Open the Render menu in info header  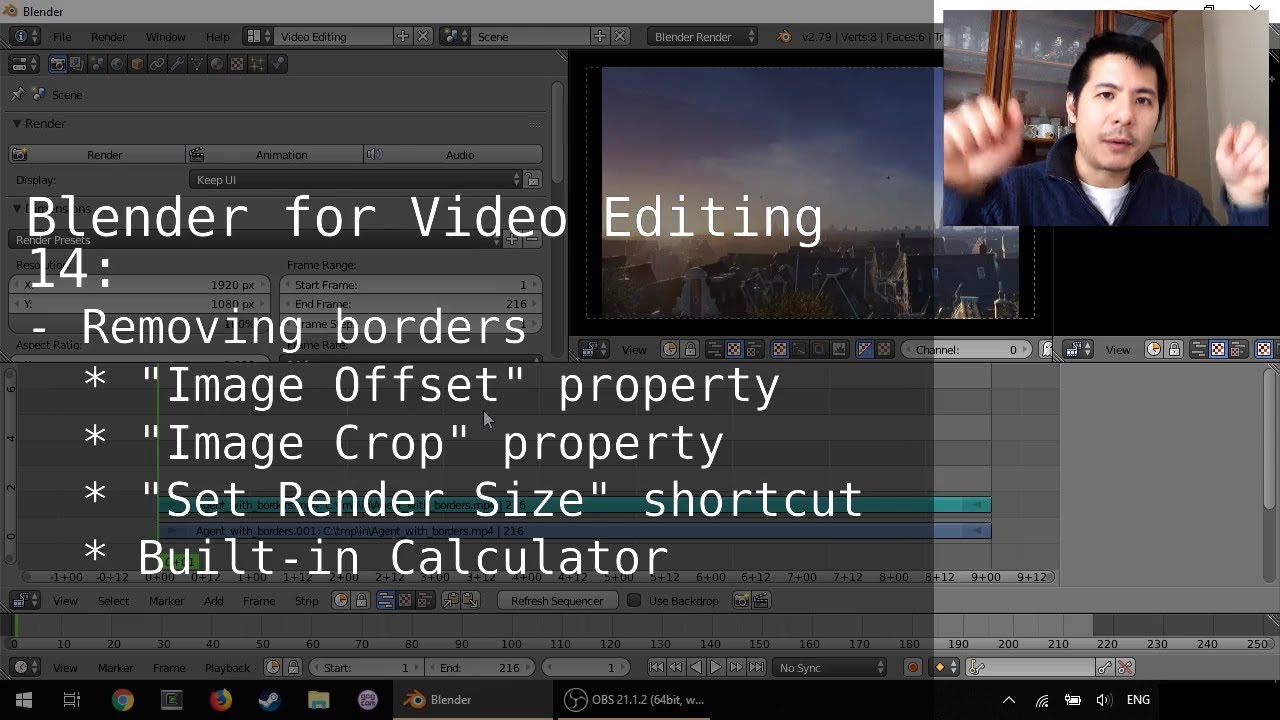[108, 36]
